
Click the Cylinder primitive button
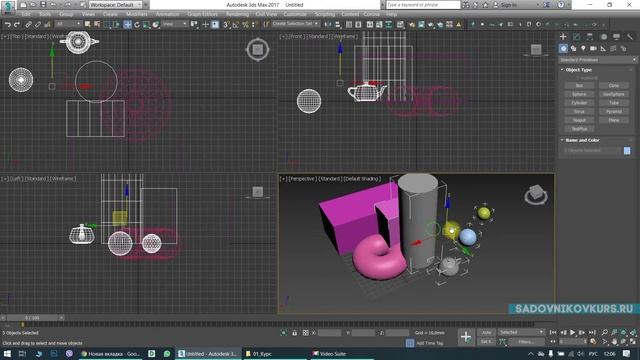point(579,103)
